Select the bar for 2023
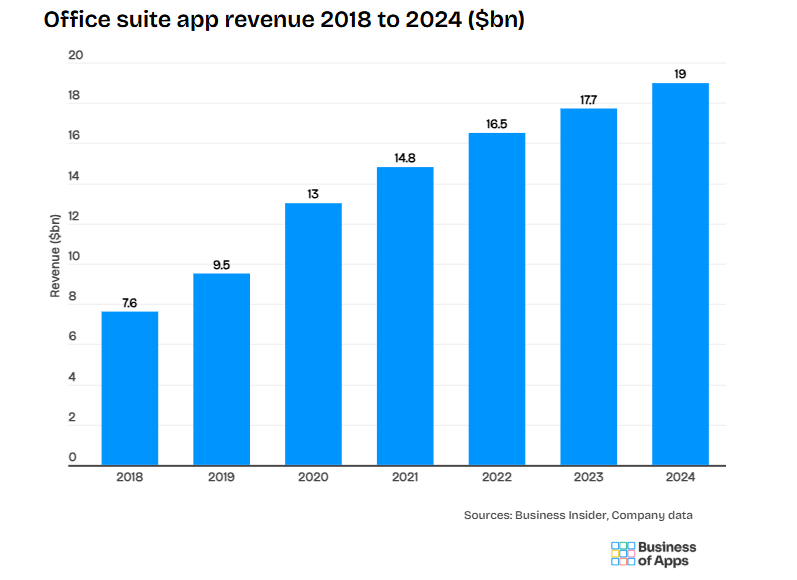The image size is (797, 580). click(x=589, y=287)
